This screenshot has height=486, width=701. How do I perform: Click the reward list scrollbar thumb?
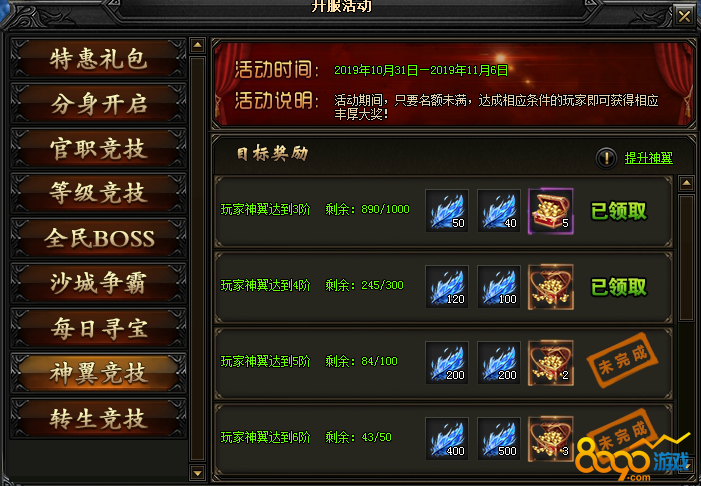pyautogui.click(x=686, y=257)
